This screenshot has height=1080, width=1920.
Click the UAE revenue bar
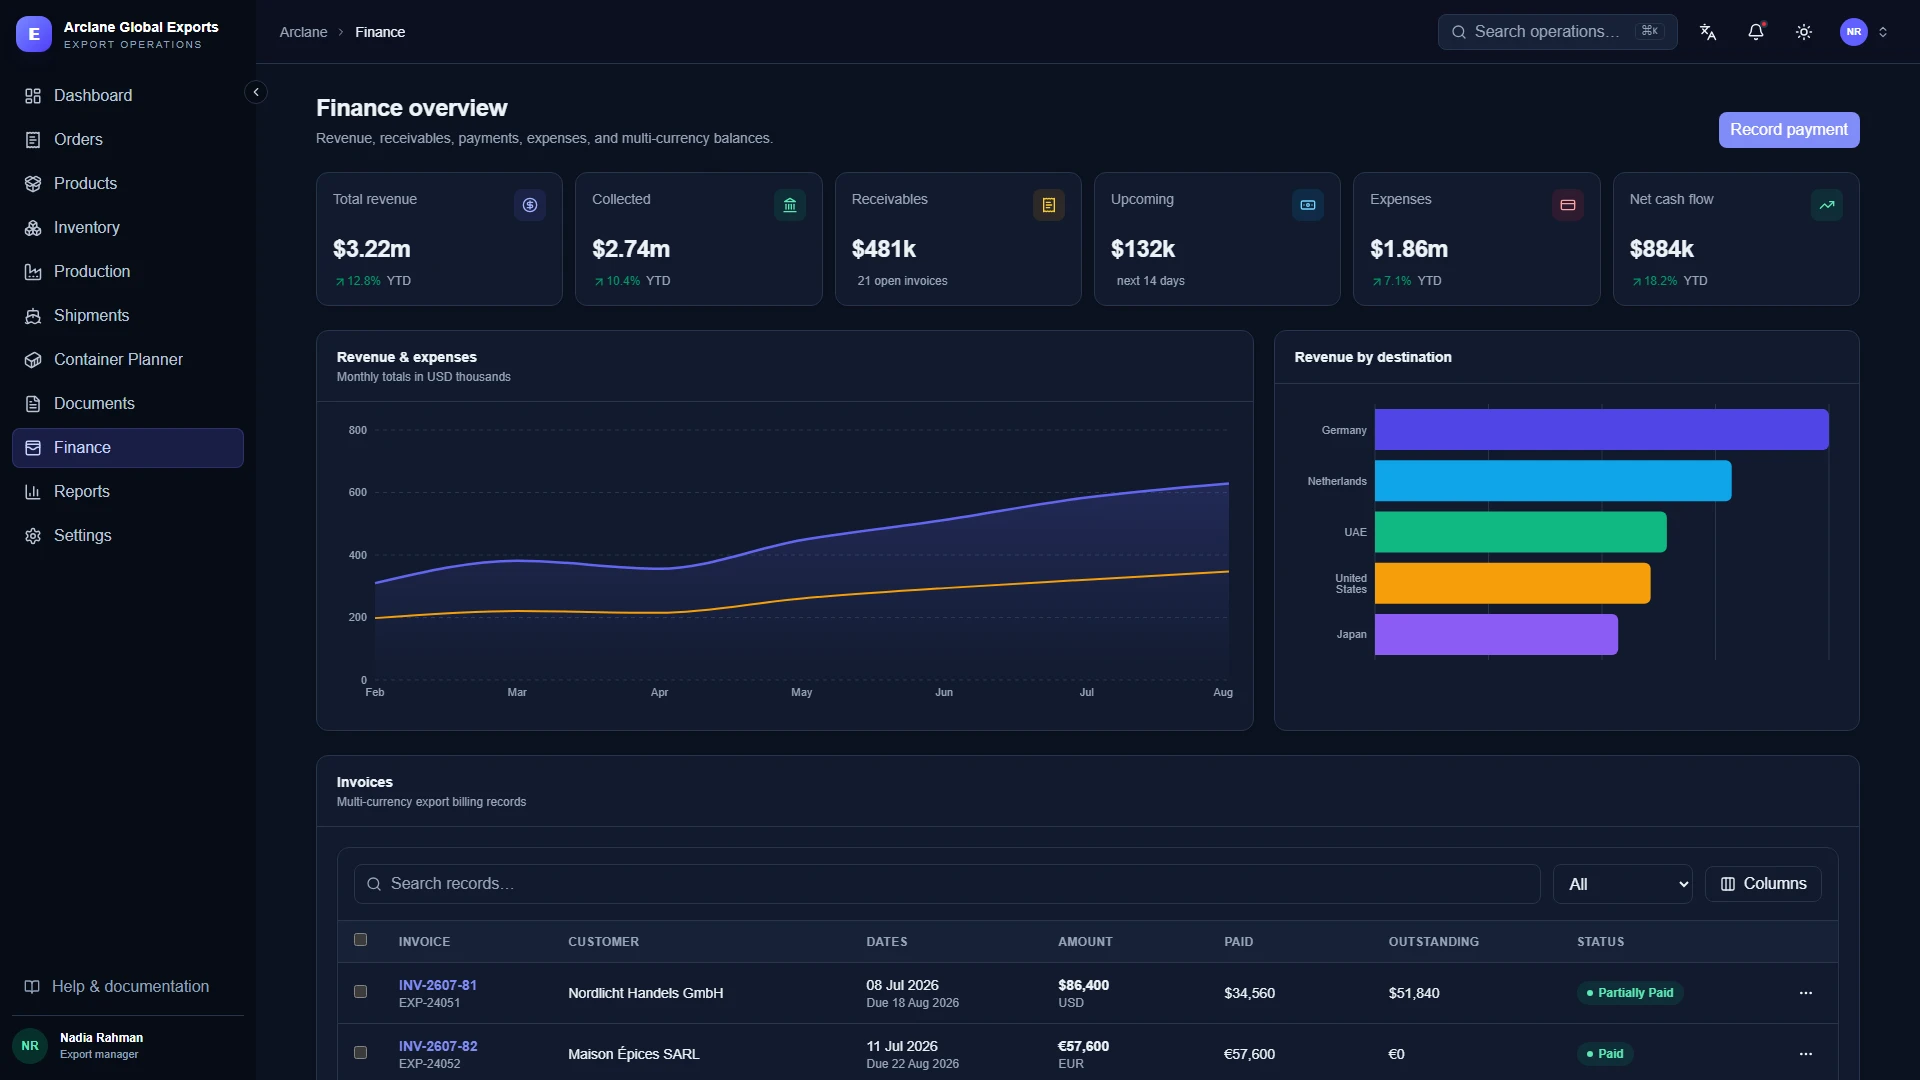pos(1521,532)
